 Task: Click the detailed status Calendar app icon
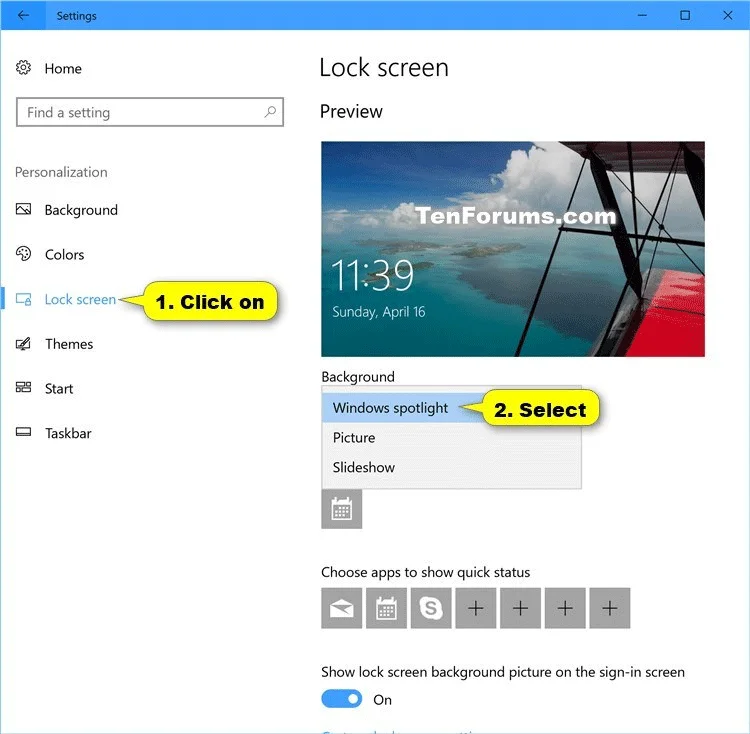click(342, 509)
